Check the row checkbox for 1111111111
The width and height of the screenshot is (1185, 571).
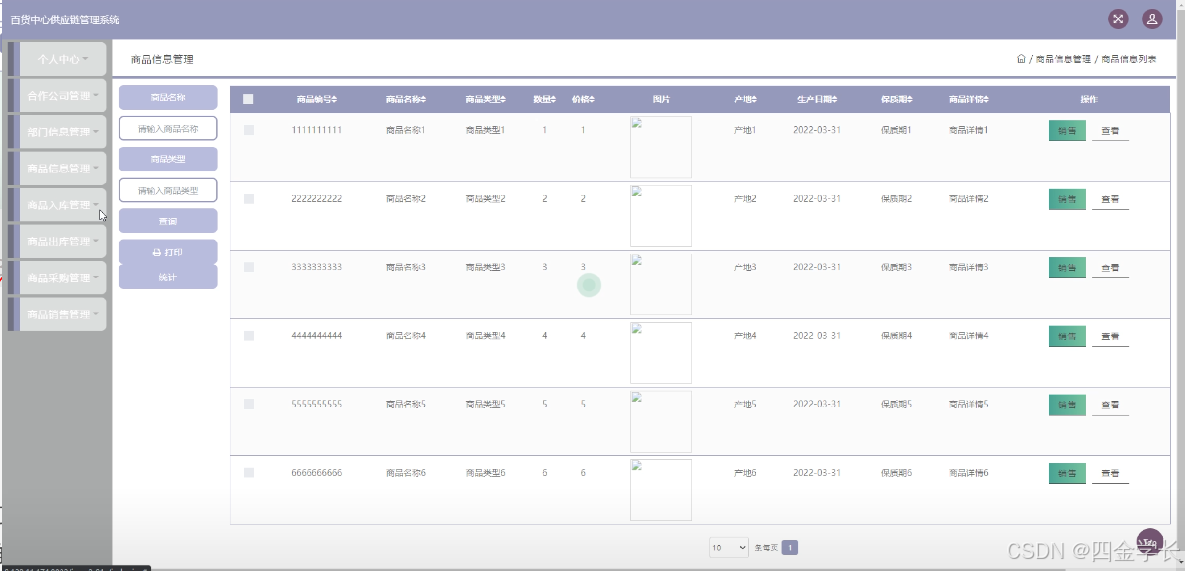[x=249, y=130]
